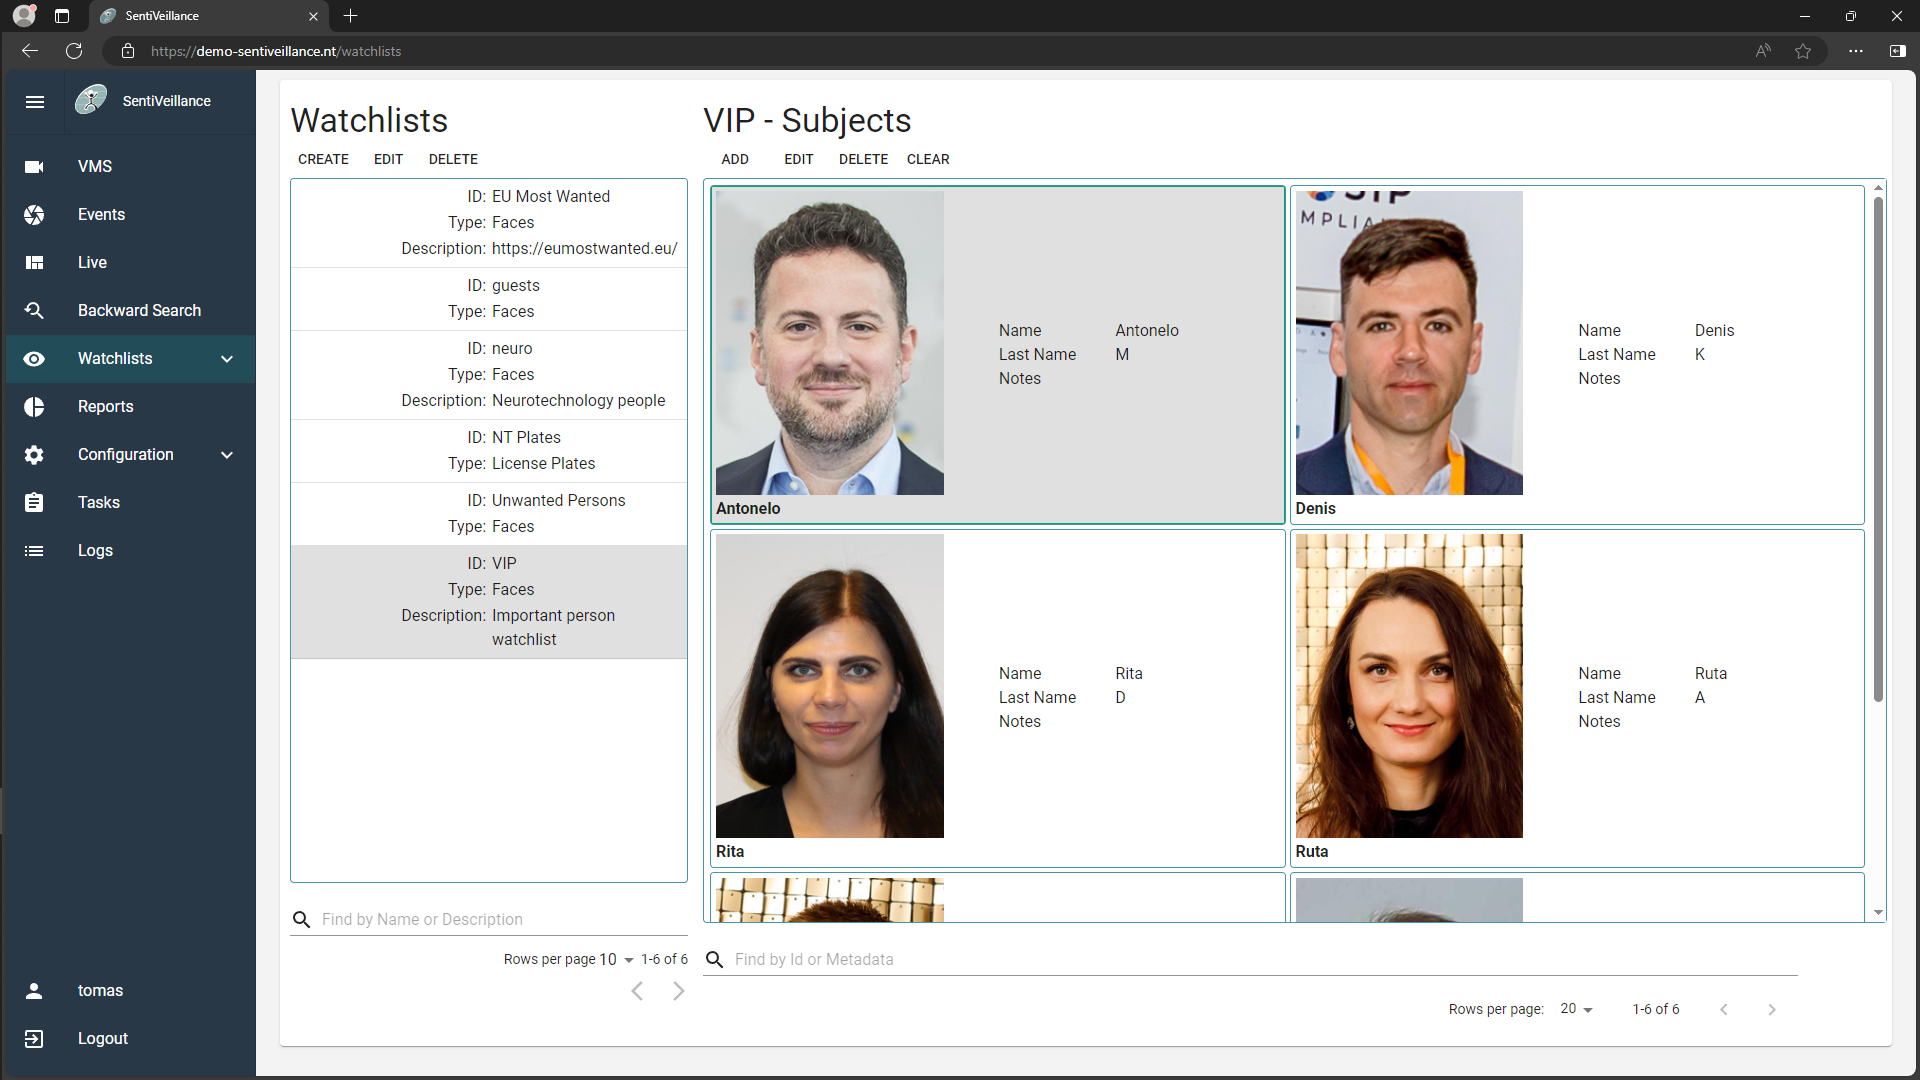Click DELETE subject button
Screen dimensions: 1920x1080
click(x=863, y=159)
